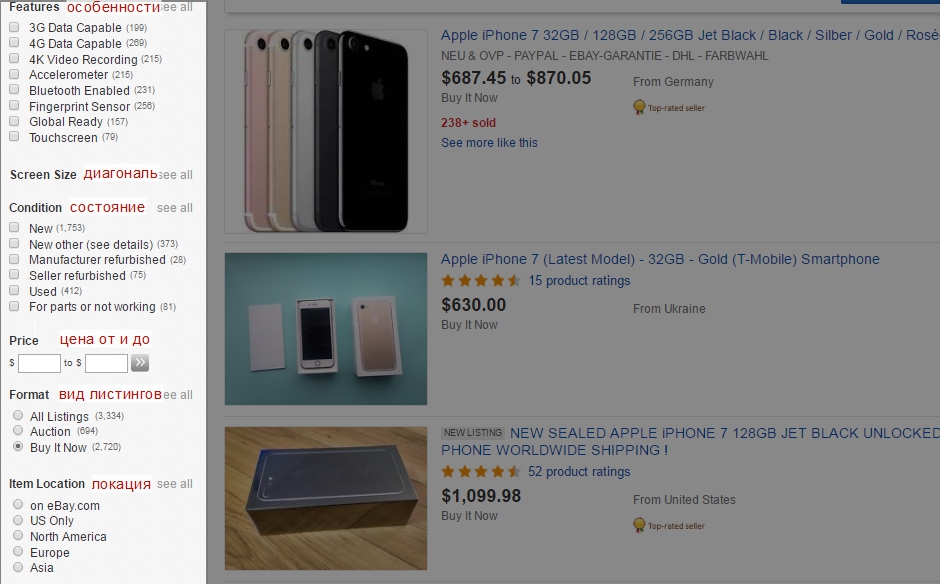Image resolution: width=940 pixels, height=584 pixels.
Task: Show all Item Location options
Action: (x=174, y=484)
